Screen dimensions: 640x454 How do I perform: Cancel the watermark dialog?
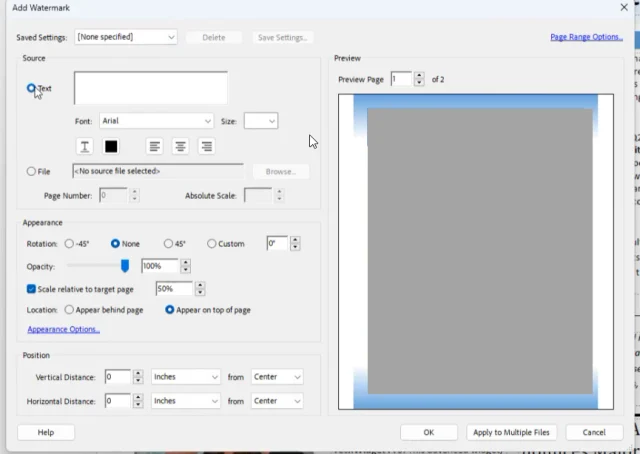pos(594,432)
